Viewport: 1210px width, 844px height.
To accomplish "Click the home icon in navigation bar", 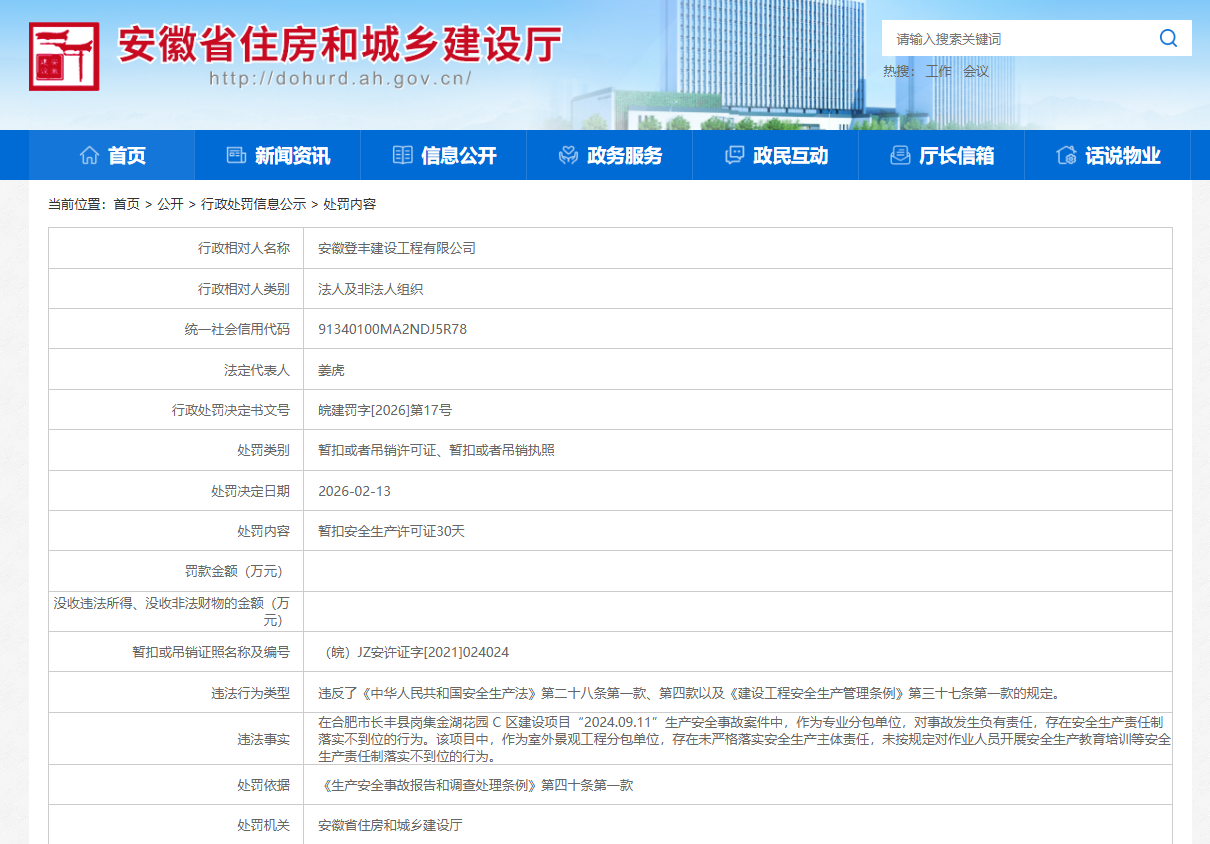I will pos(89,156).
